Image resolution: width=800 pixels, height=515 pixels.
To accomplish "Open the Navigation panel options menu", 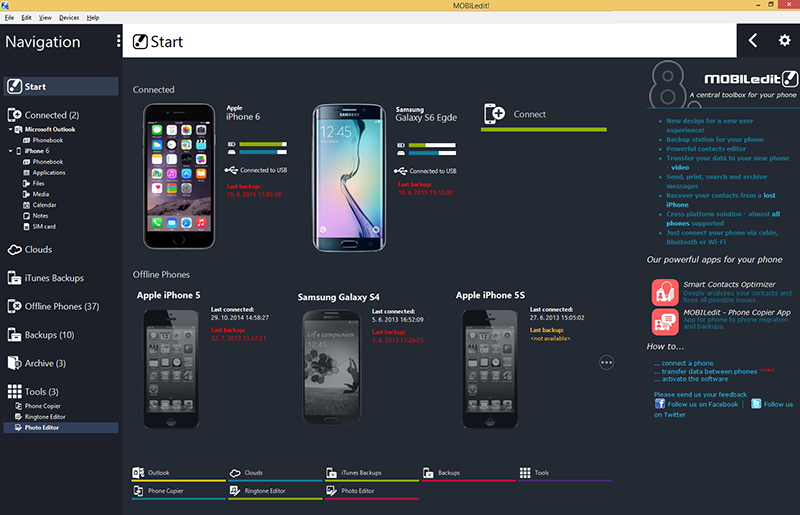I will click(118, 41).
